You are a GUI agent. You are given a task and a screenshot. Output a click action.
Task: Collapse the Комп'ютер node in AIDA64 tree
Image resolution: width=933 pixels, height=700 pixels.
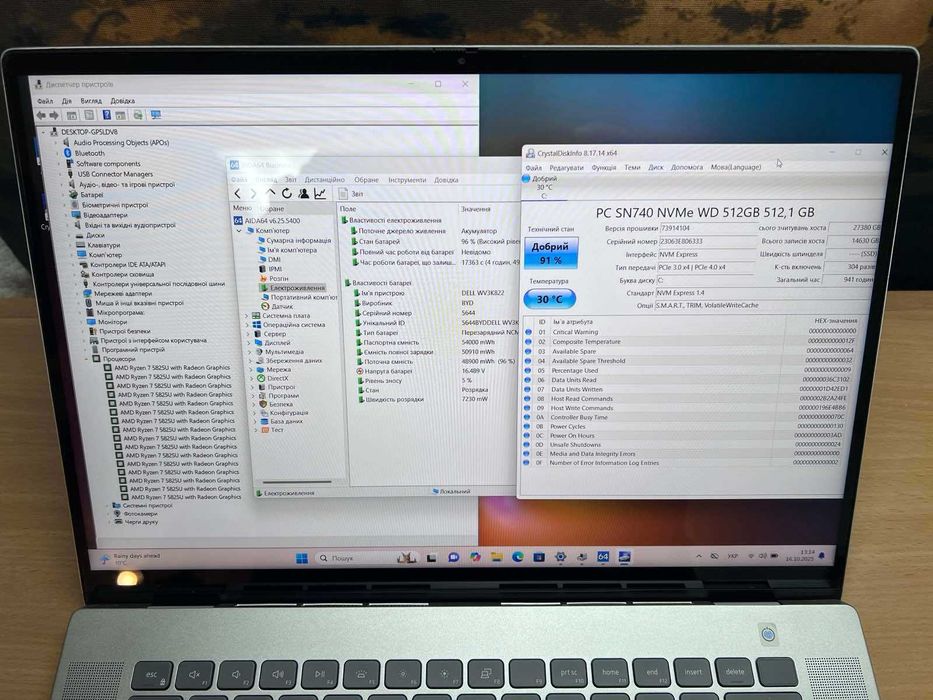239,230
